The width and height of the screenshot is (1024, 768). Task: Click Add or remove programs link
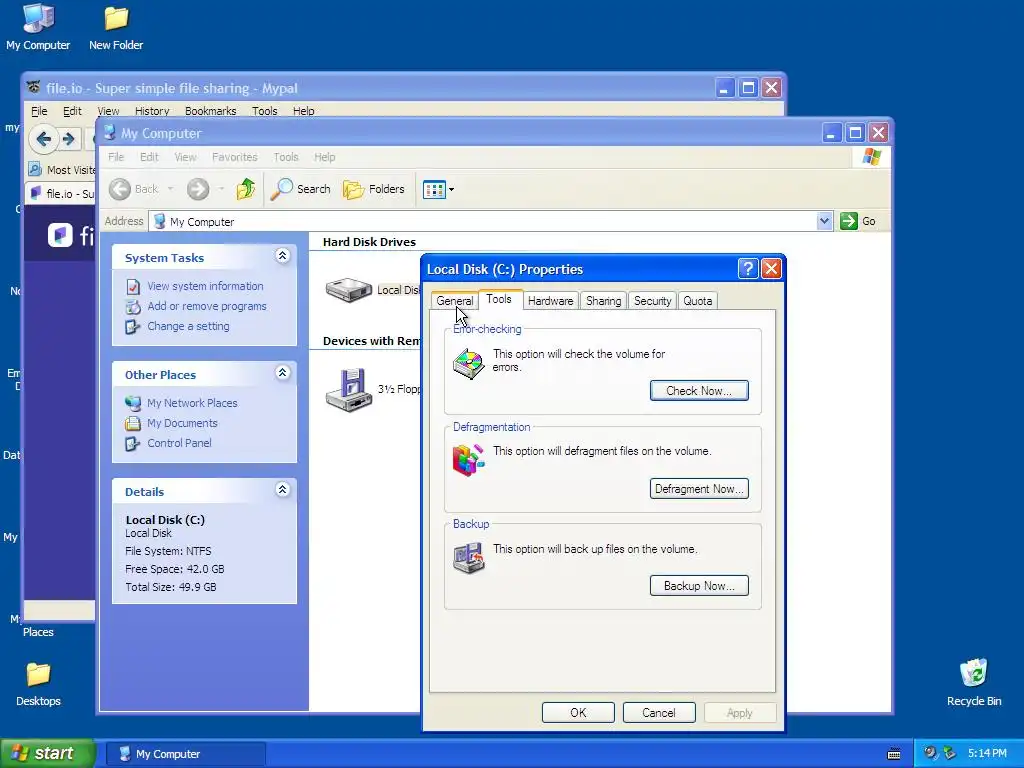pos(206,306)
